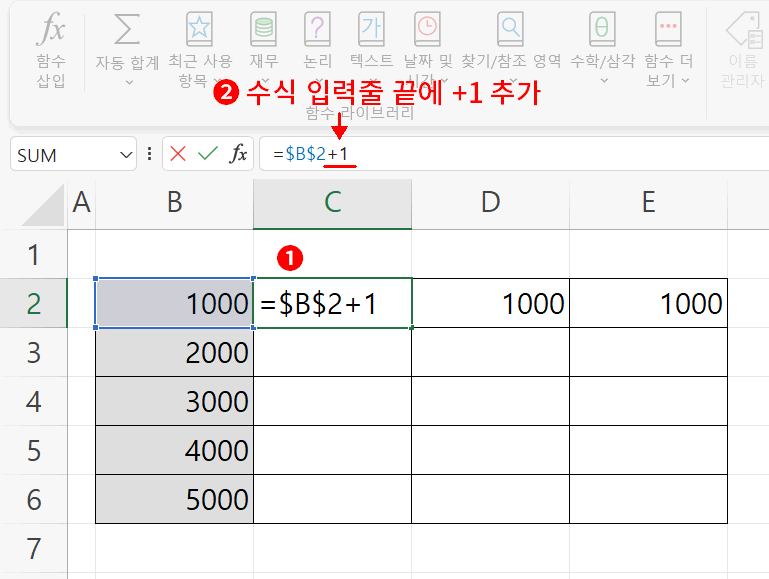Click the AutoSum (자동 합계) sigma icon
This screenshot has width=769, height=579.
(x=127, y=29)
